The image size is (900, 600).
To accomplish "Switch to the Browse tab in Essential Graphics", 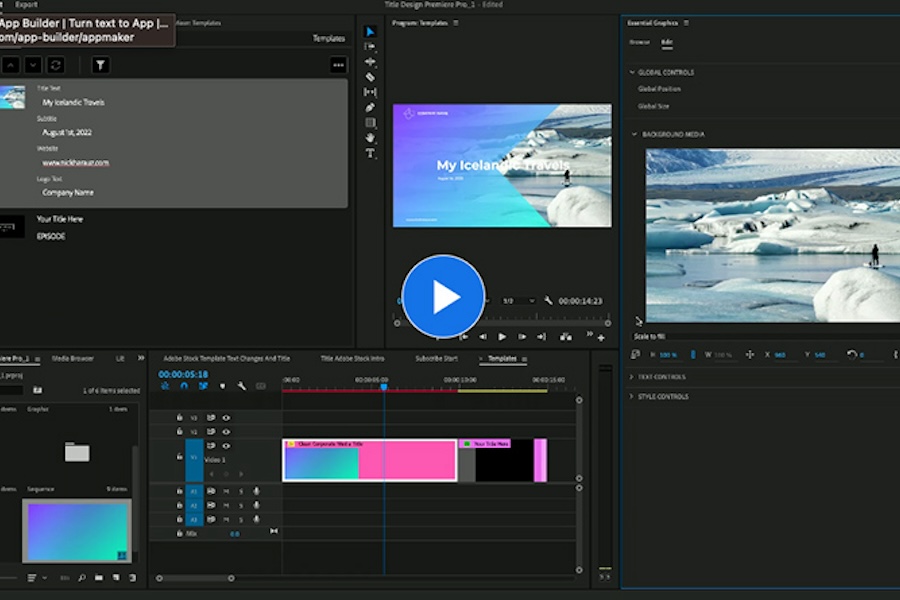I will [x=640, y=42].
